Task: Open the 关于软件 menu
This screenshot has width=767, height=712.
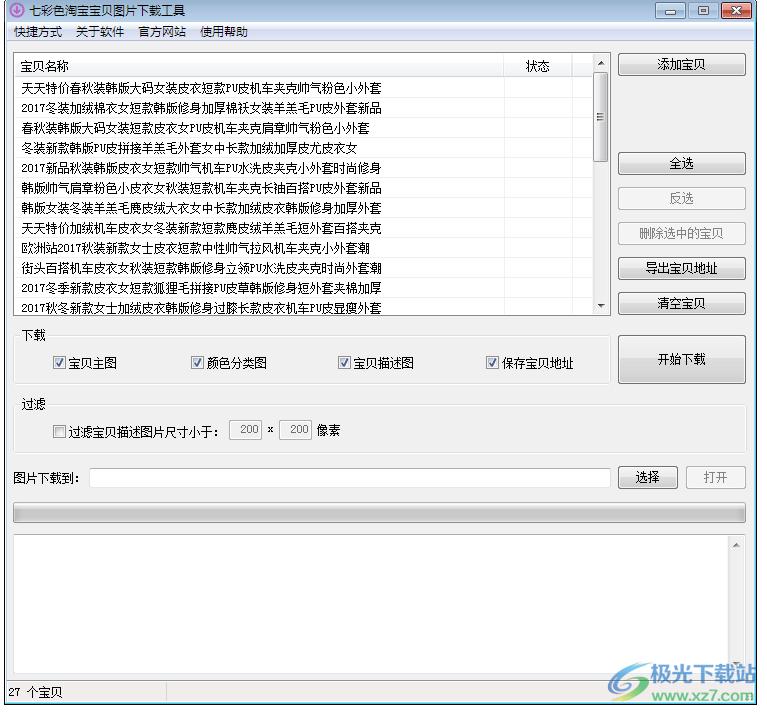Action: pyautogui.click(x=100, y=32)
